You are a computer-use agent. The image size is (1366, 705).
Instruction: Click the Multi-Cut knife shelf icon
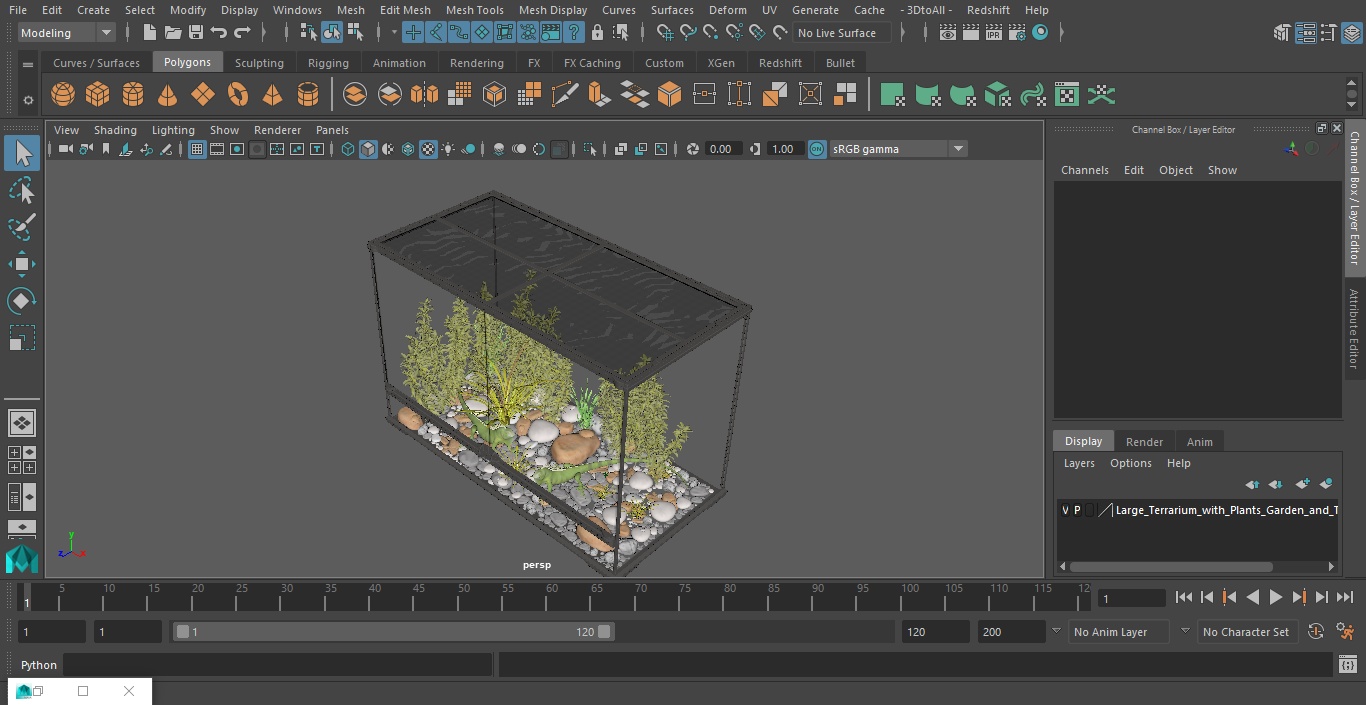click(564, 95)
